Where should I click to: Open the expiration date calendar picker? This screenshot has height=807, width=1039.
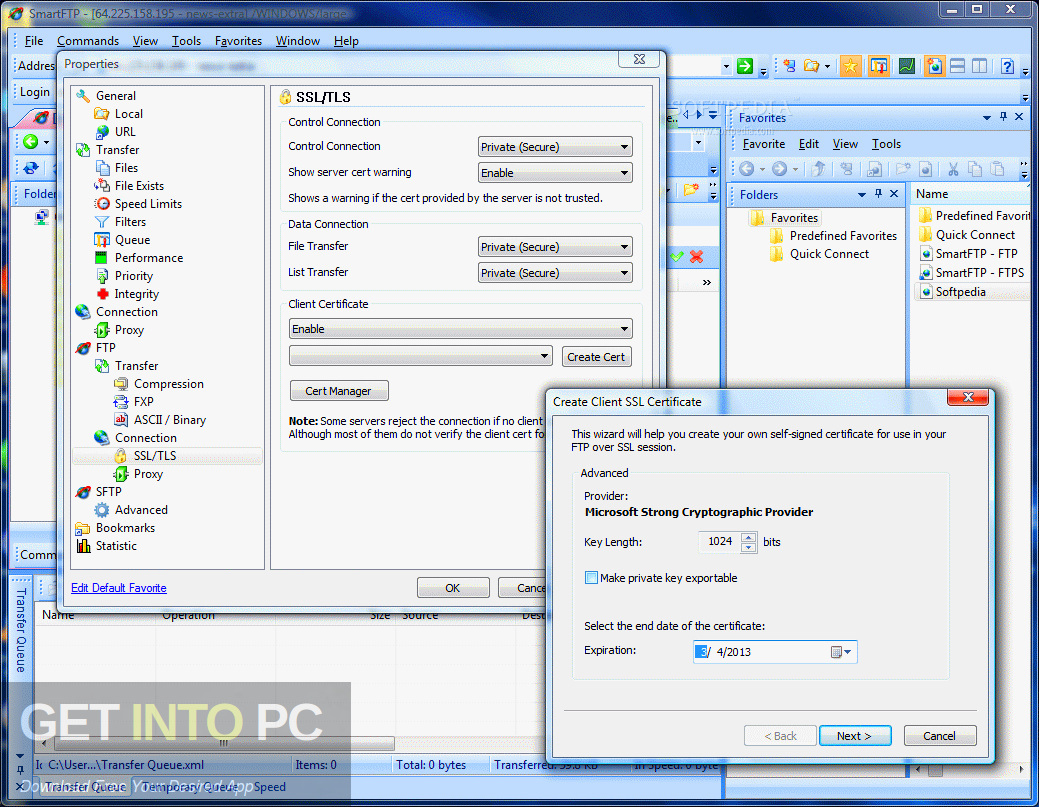click(x=841, y=652)
